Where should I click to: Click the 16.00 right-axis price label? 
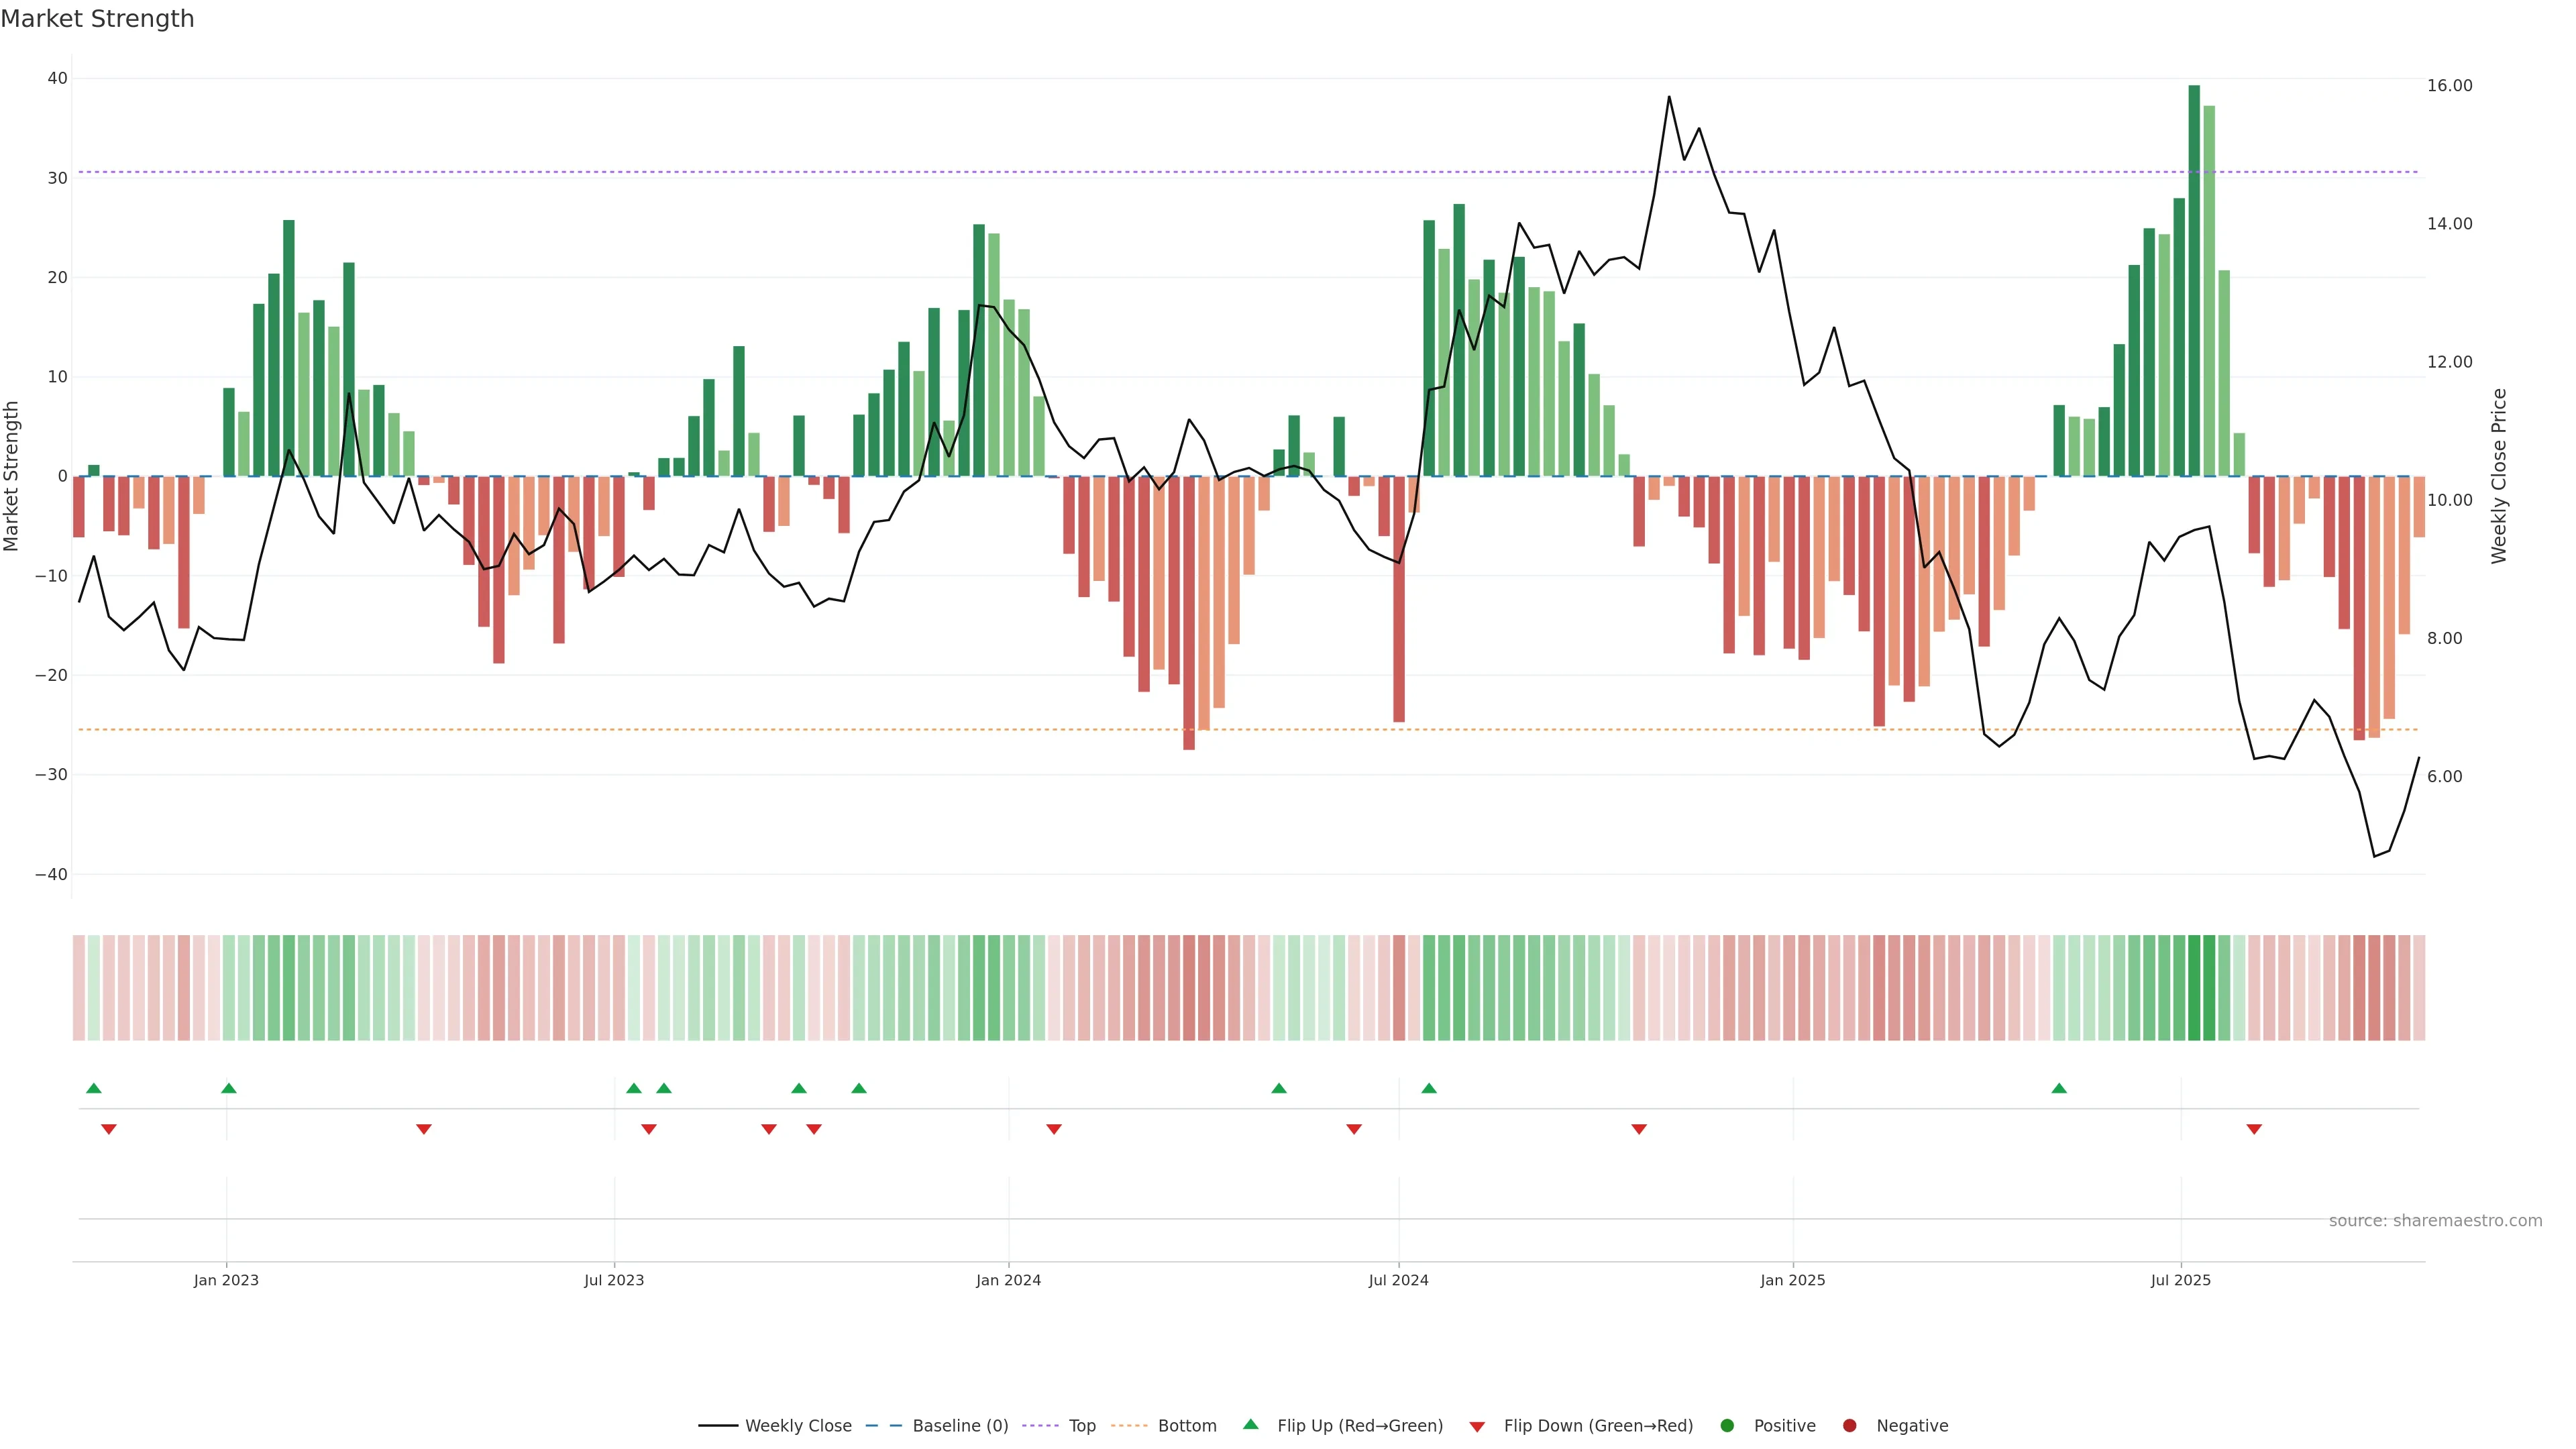2449,86
